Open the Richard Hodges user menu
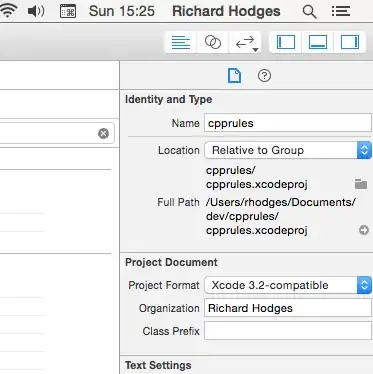This screenshot has height=374, width=373. pos(226,11)
